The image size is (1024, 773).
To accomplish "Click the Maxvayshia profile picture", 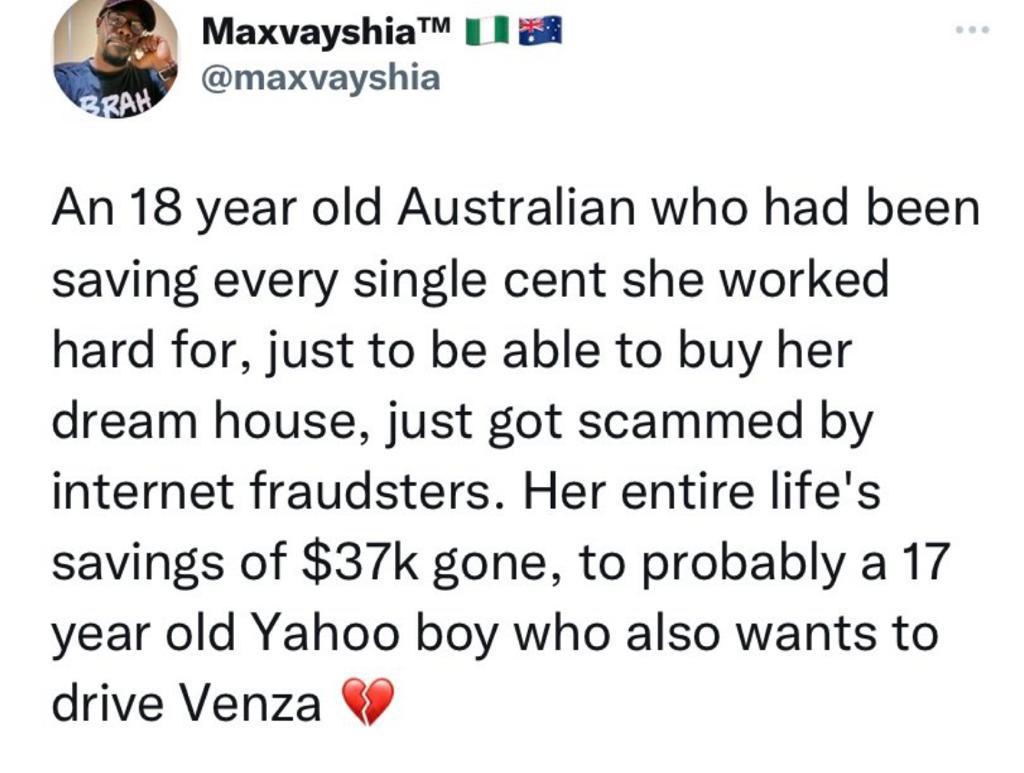I will pyautogui.click(x=116, y=57).
